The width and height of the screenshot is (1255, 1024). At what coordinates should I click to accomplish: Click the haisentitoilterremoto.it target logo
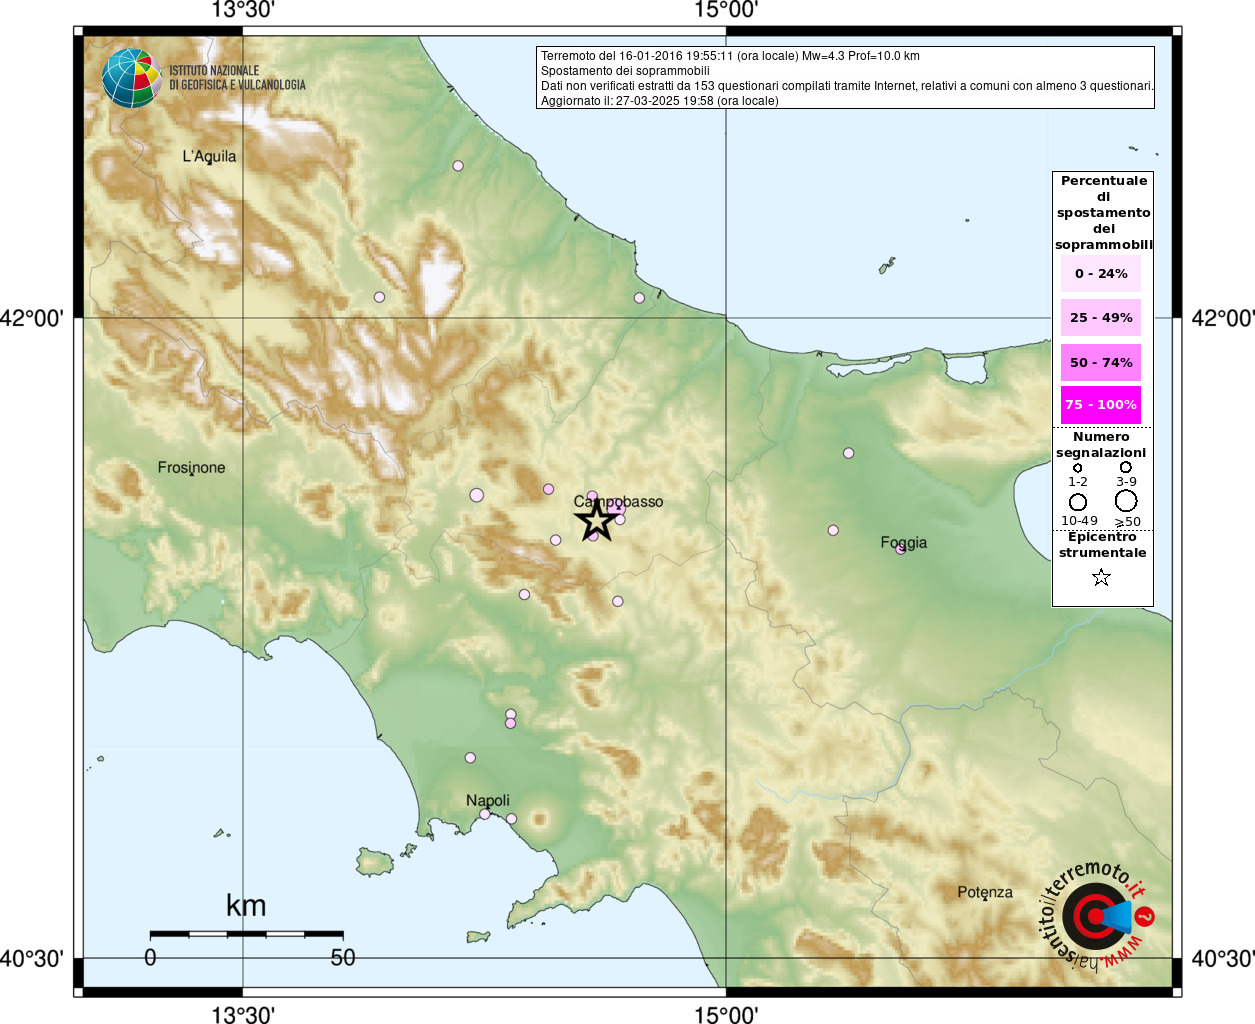[x=1097, y=916]
